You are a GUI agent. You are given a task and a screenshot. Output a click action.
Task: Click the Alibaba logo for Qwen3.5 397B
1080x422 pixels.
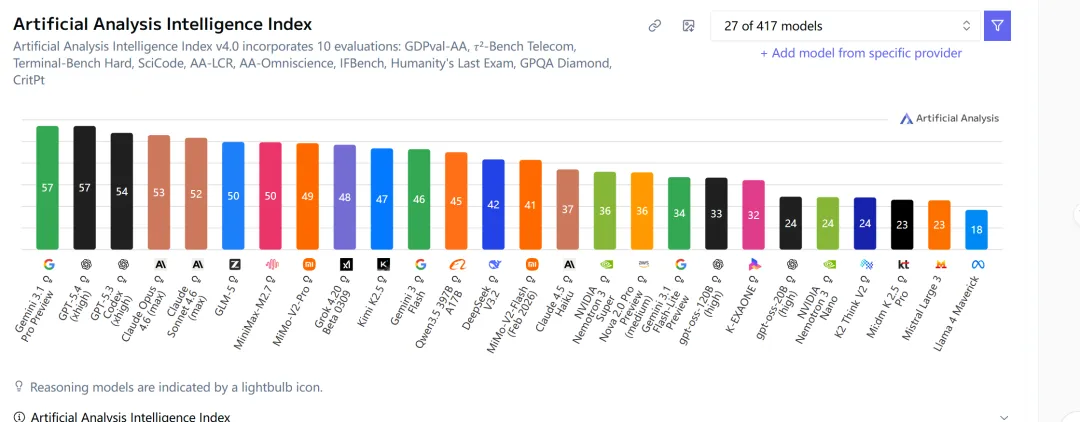pos(456,265)
